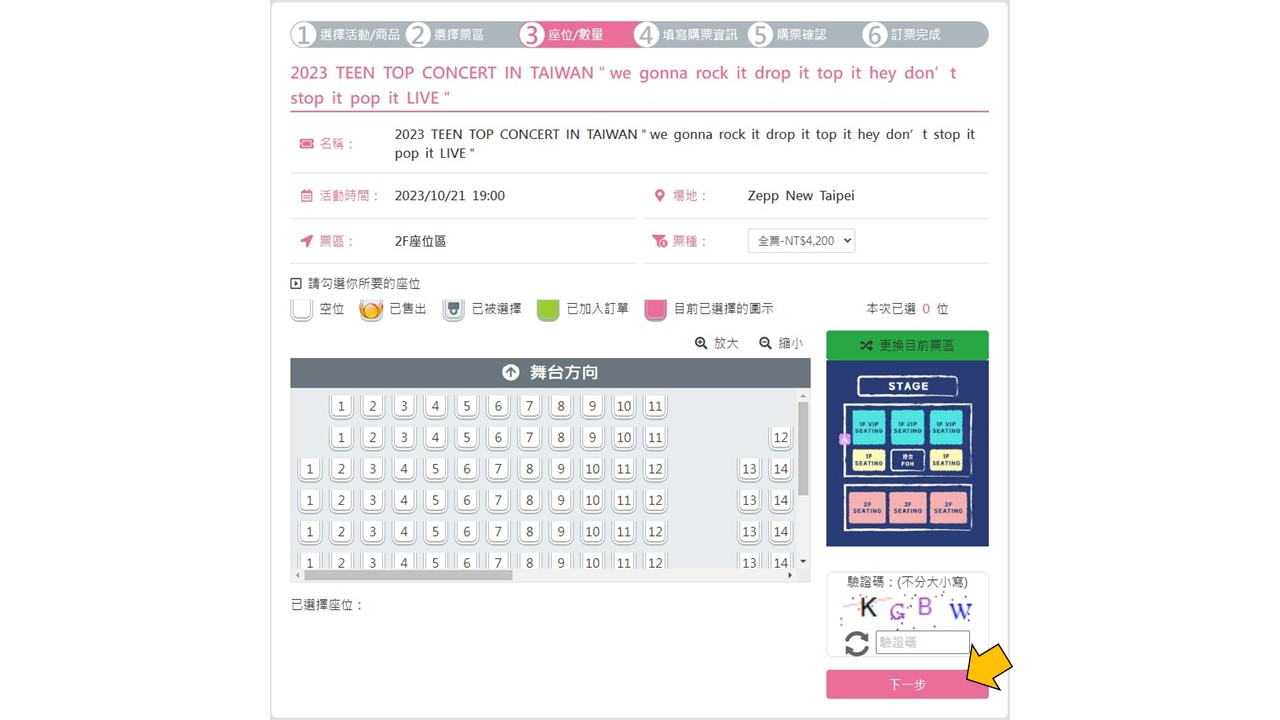Go to step 1 選擇活動/商品
The image size is (1280, 720).
[x=346, y=35]
